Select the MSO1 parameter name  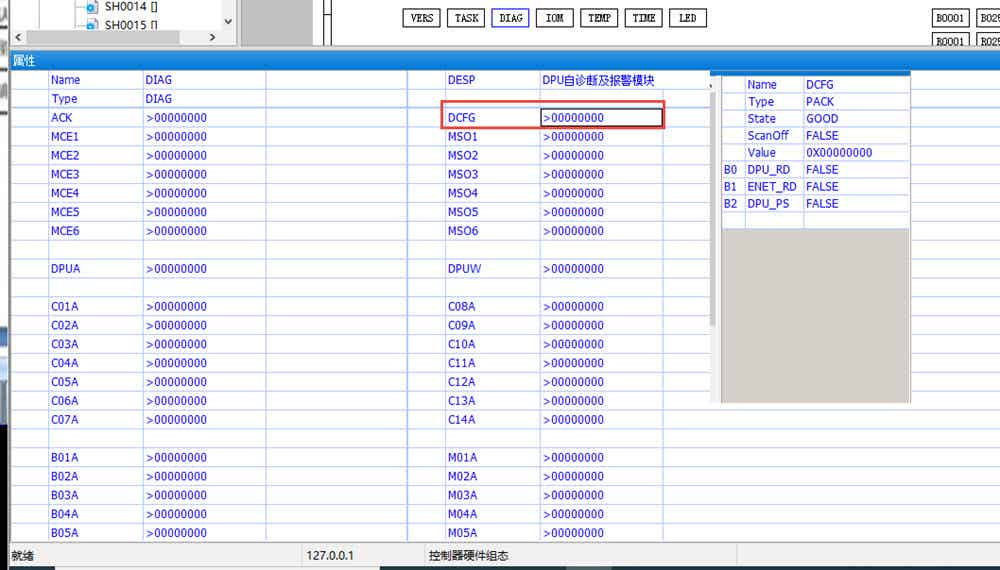click(462, 136)
